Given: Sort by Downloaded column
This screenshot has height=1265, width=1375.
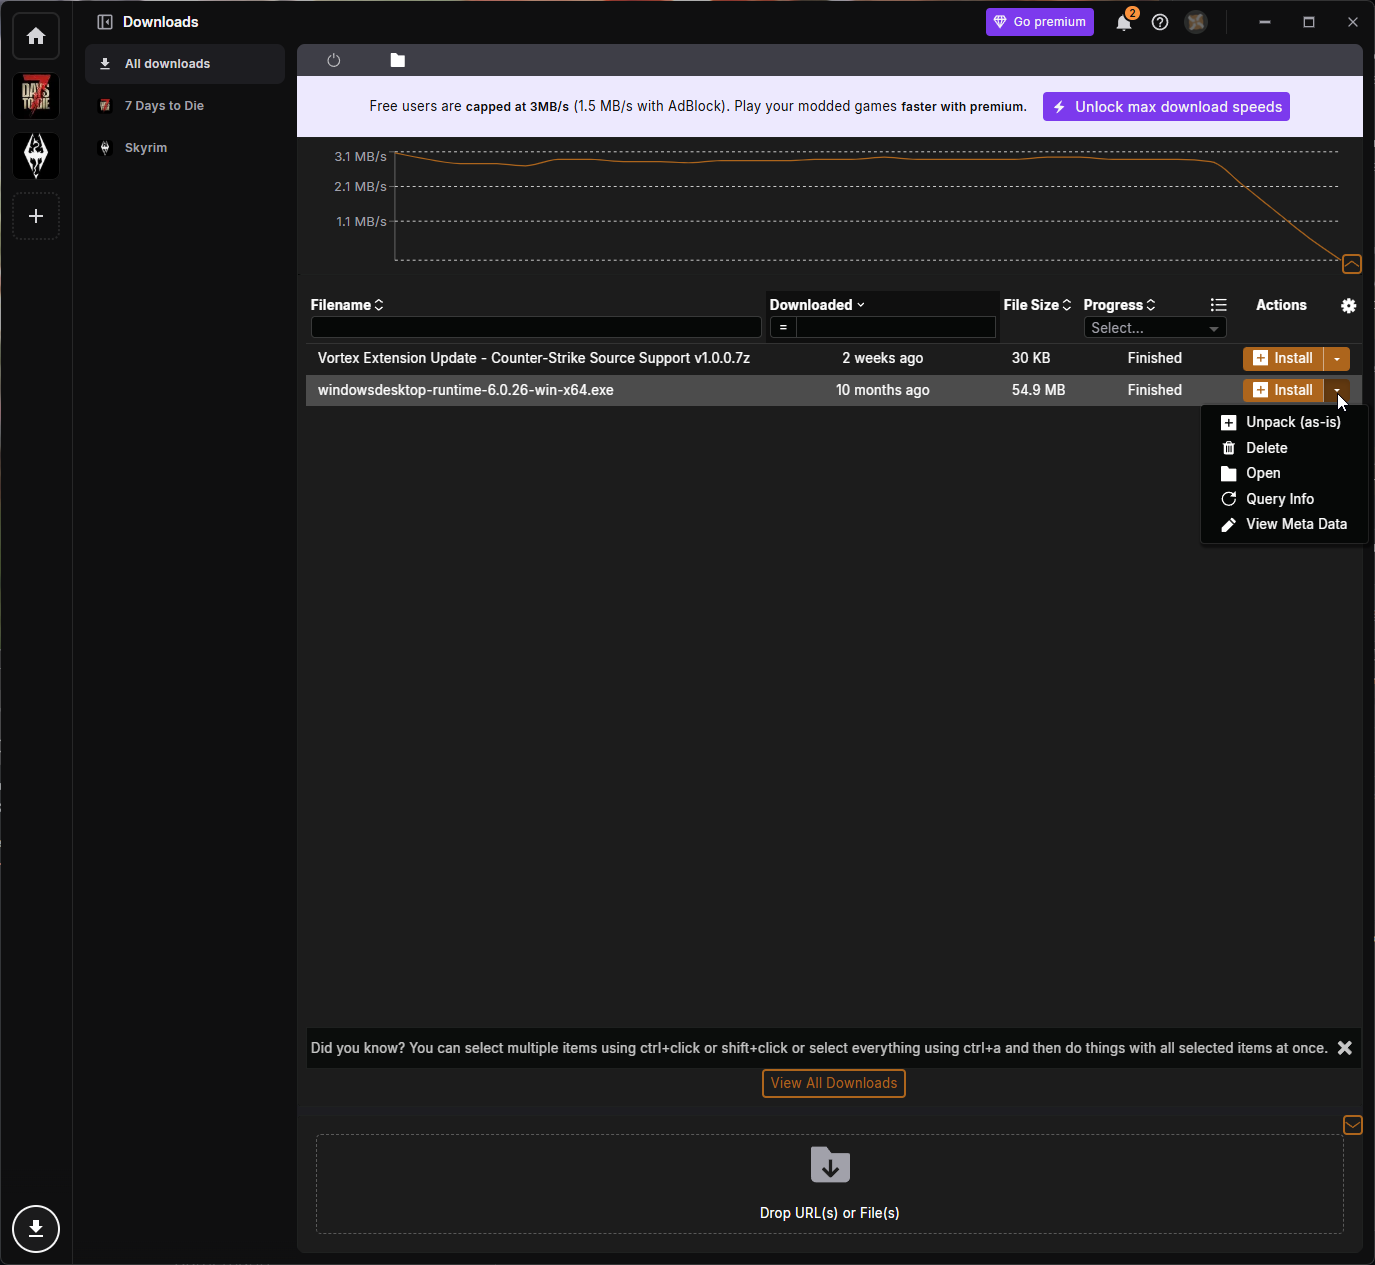Looking at the screenshot, I should pyautogui.click(x=817, y=305).
